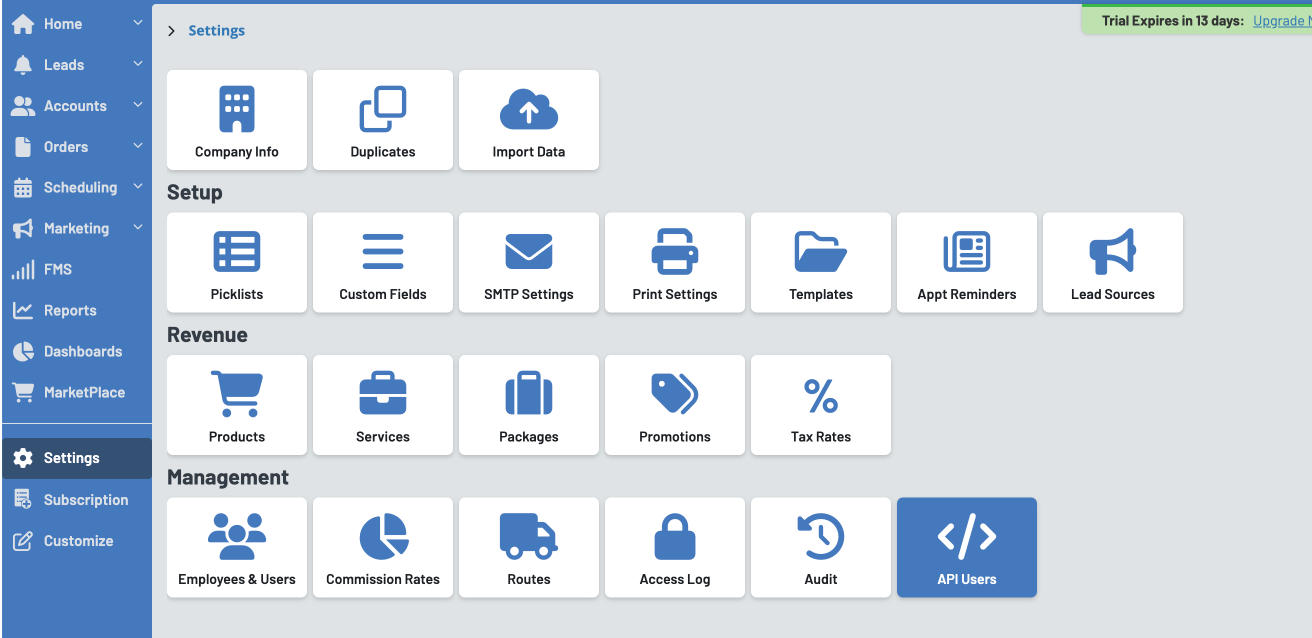
Task: Open the Subscription sidebar item
Action: click(85, 500)
